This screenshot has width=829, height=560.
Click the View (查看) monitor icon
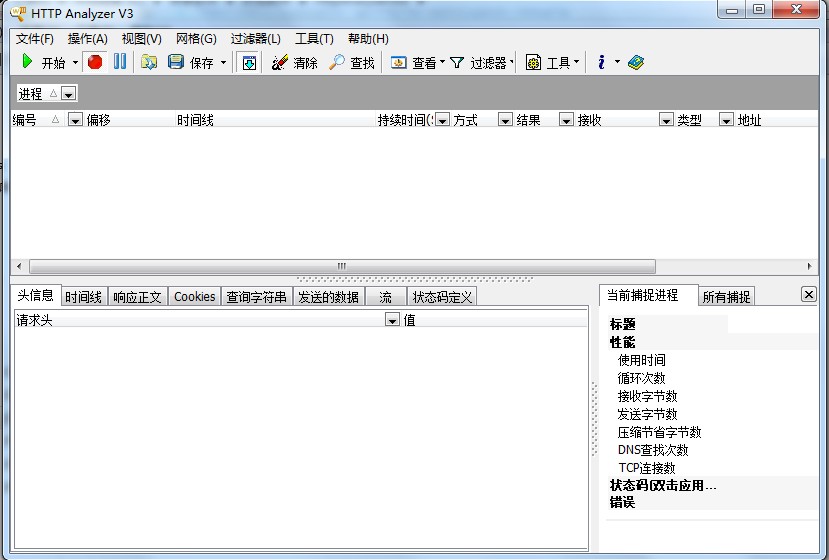click(x=398, y=62)
